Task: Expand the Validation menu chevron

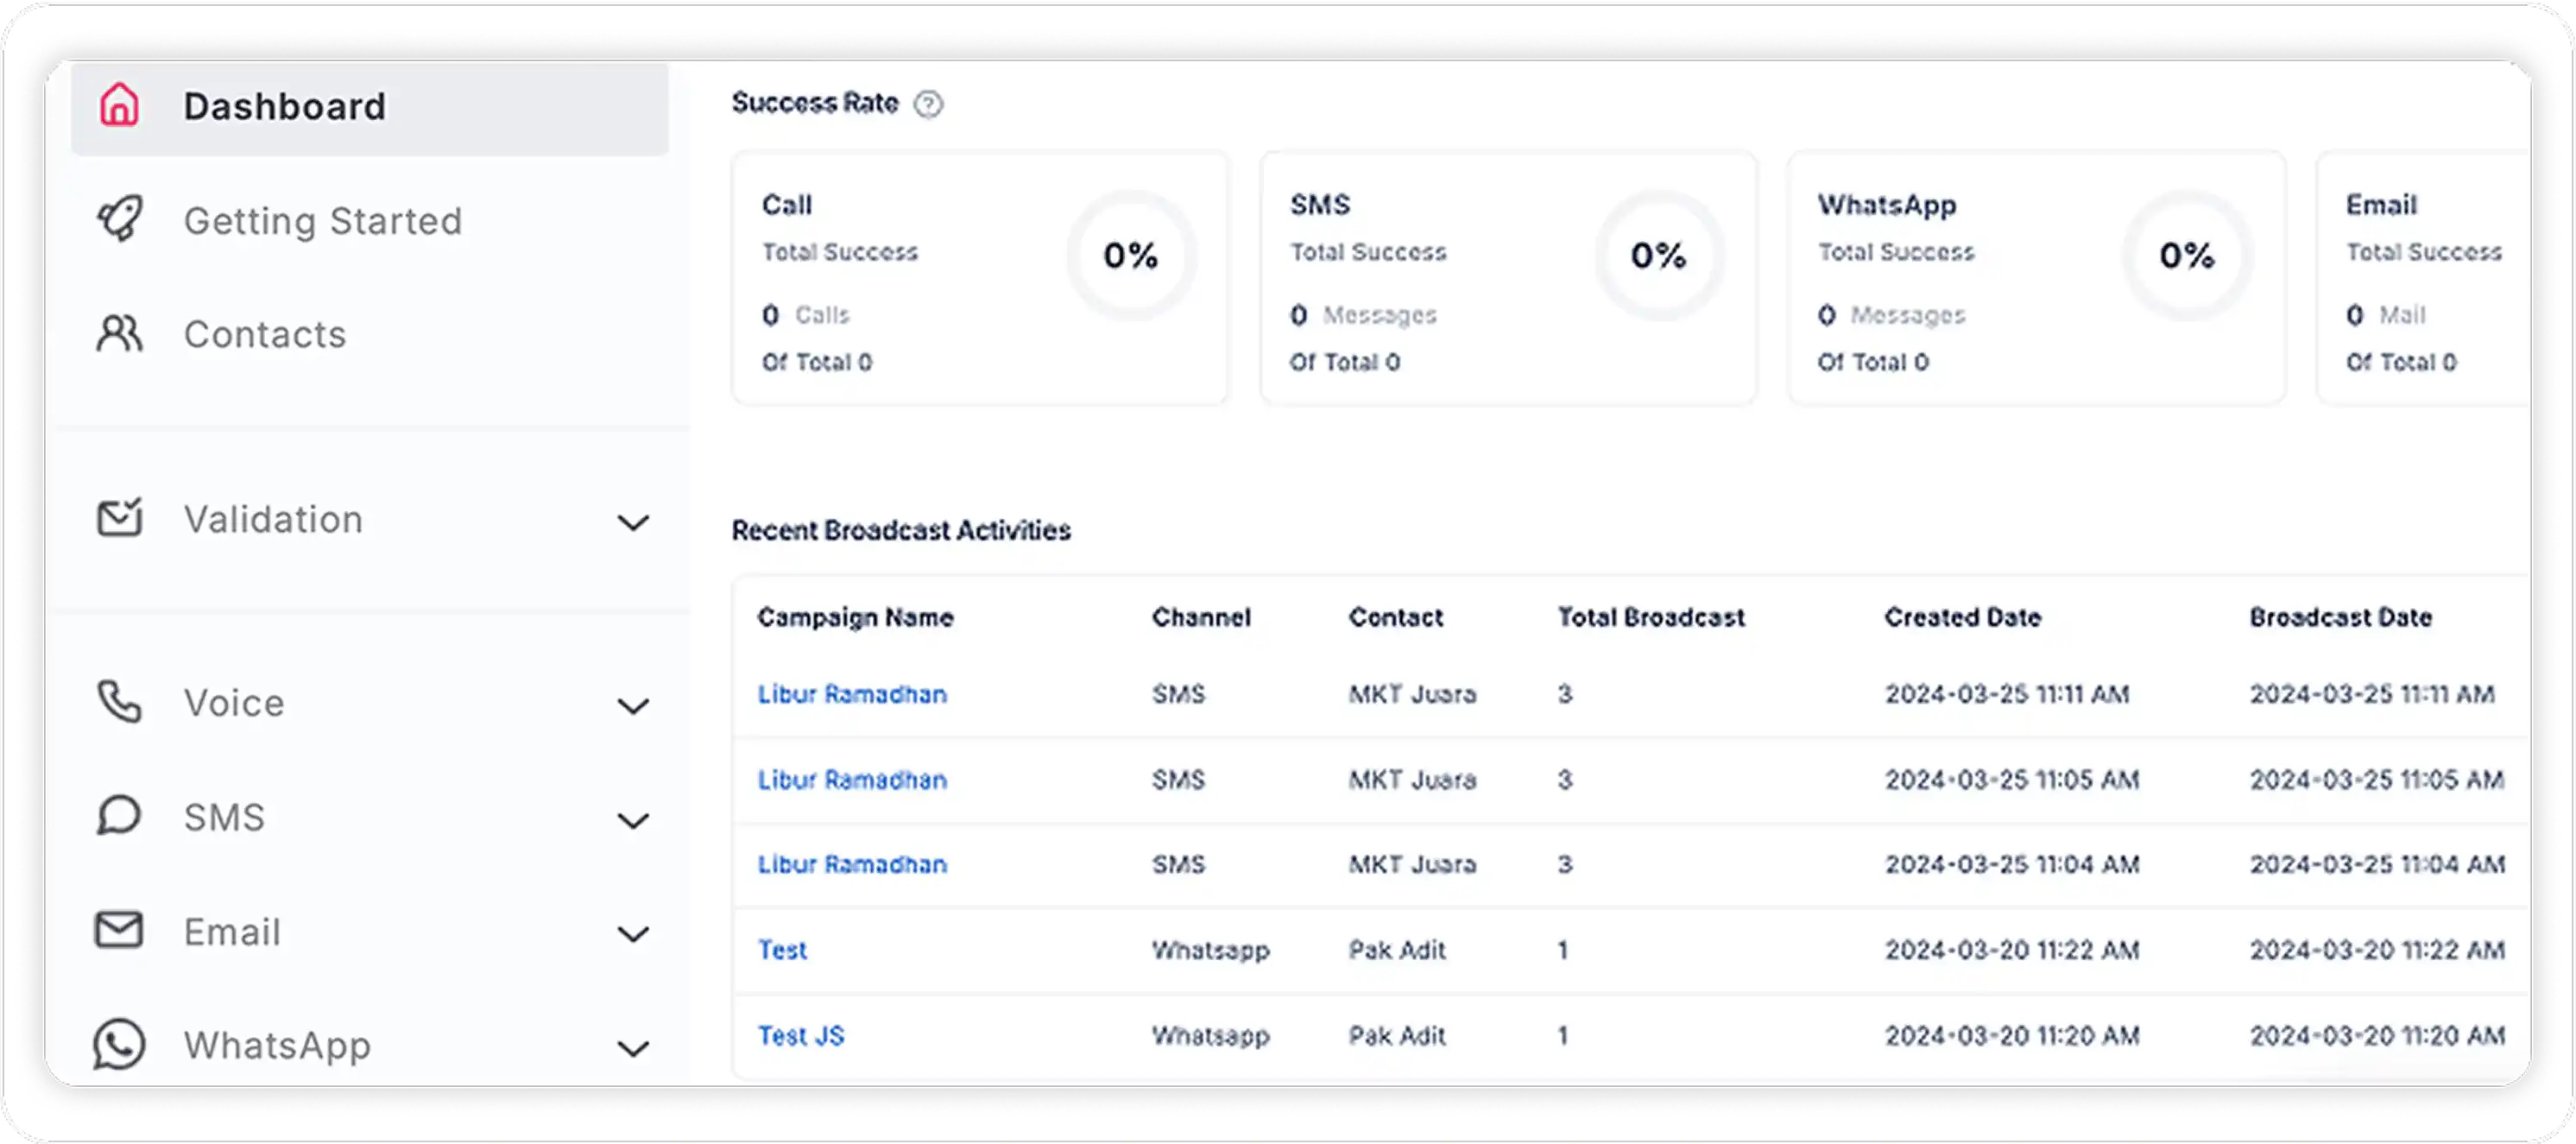Action: (633, 523)
